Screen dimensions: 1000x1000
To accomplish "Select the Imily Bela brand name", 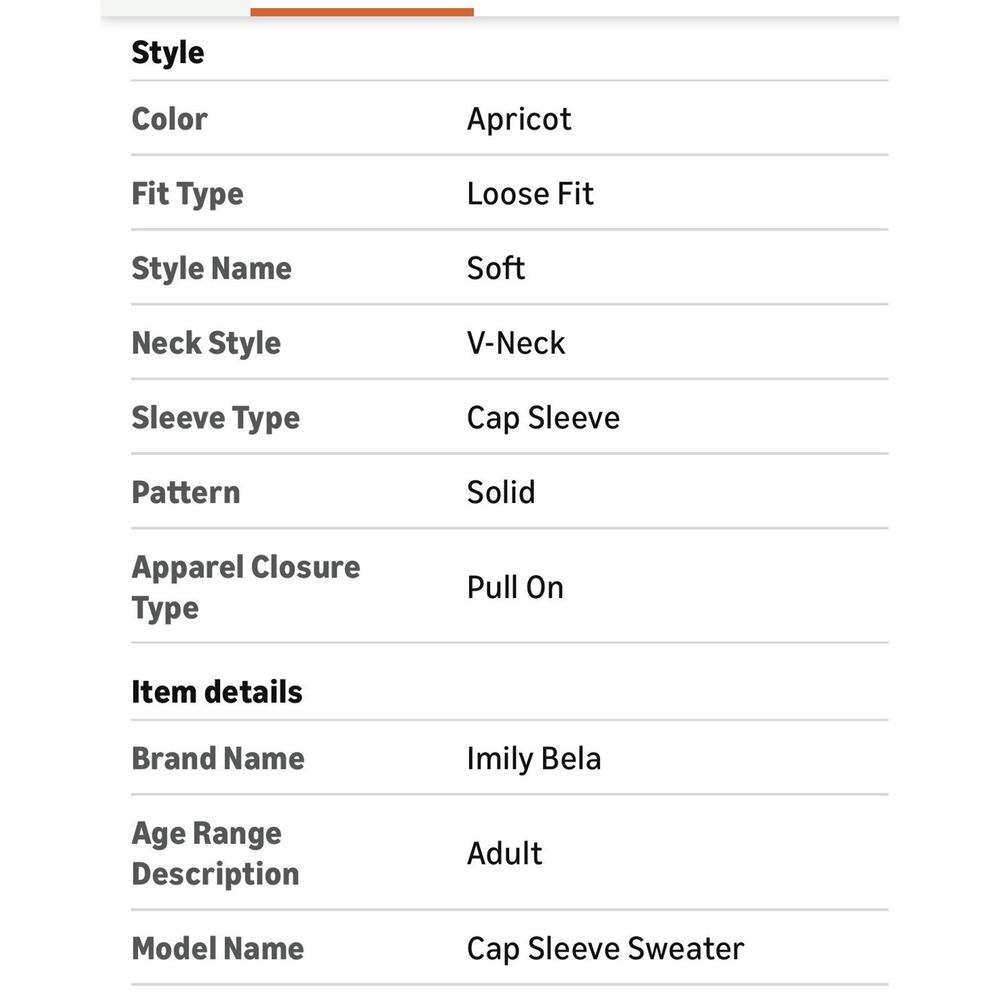I will tap(534, 759).
